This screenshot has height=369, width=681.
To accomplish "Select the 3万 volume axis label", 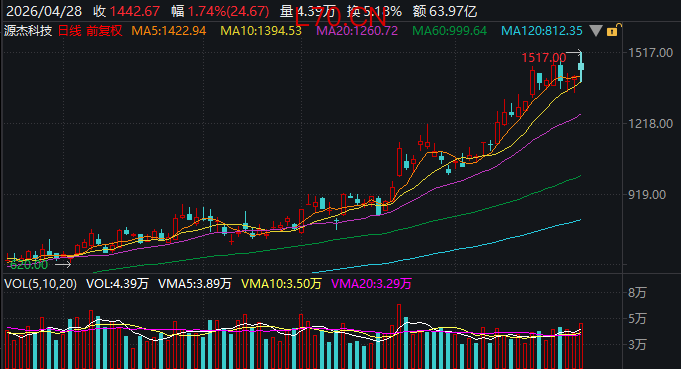I will tap(637, 345).
